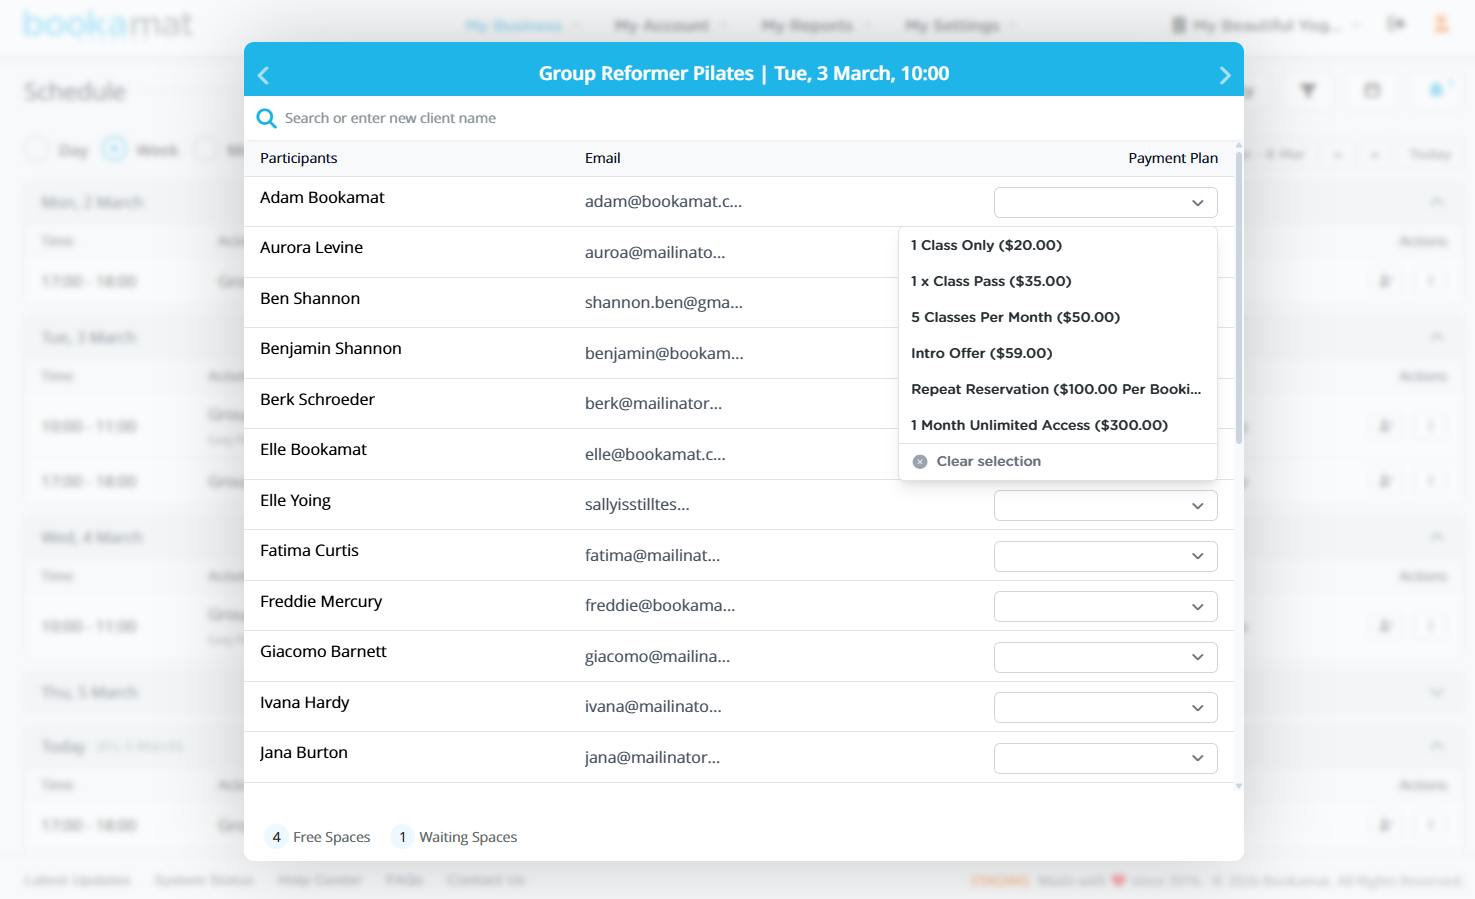The height and width of the screenshot is (899, 1475).
Task: Click email giacomo@mailina...
Action: [x=657, y=657]
